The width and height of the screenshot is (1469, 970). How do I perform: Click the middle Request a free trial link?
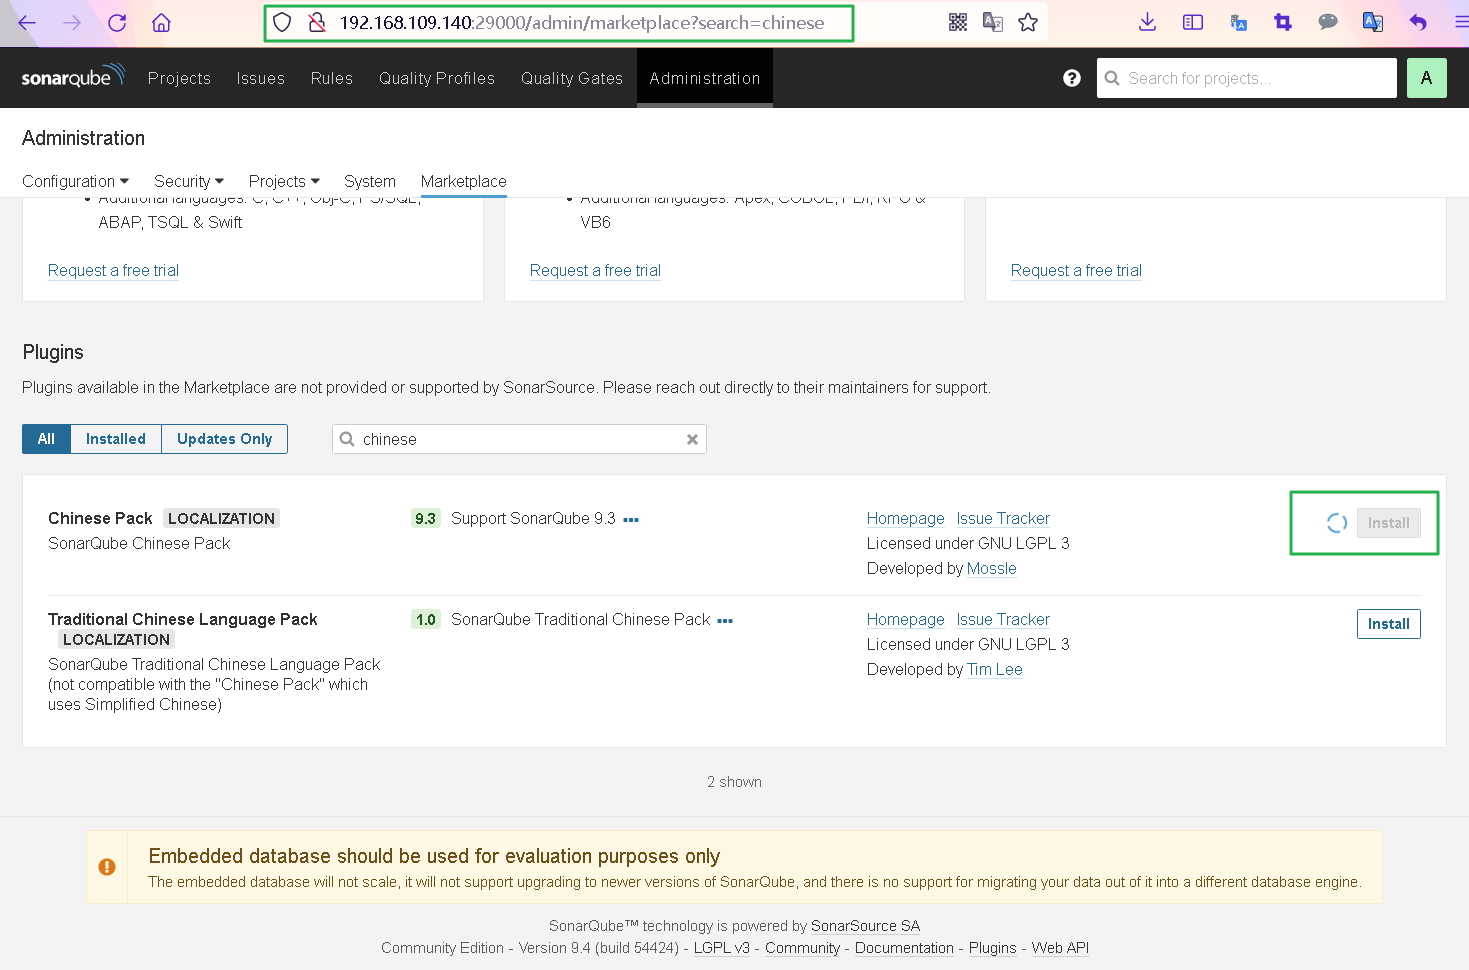coord(595,270)
